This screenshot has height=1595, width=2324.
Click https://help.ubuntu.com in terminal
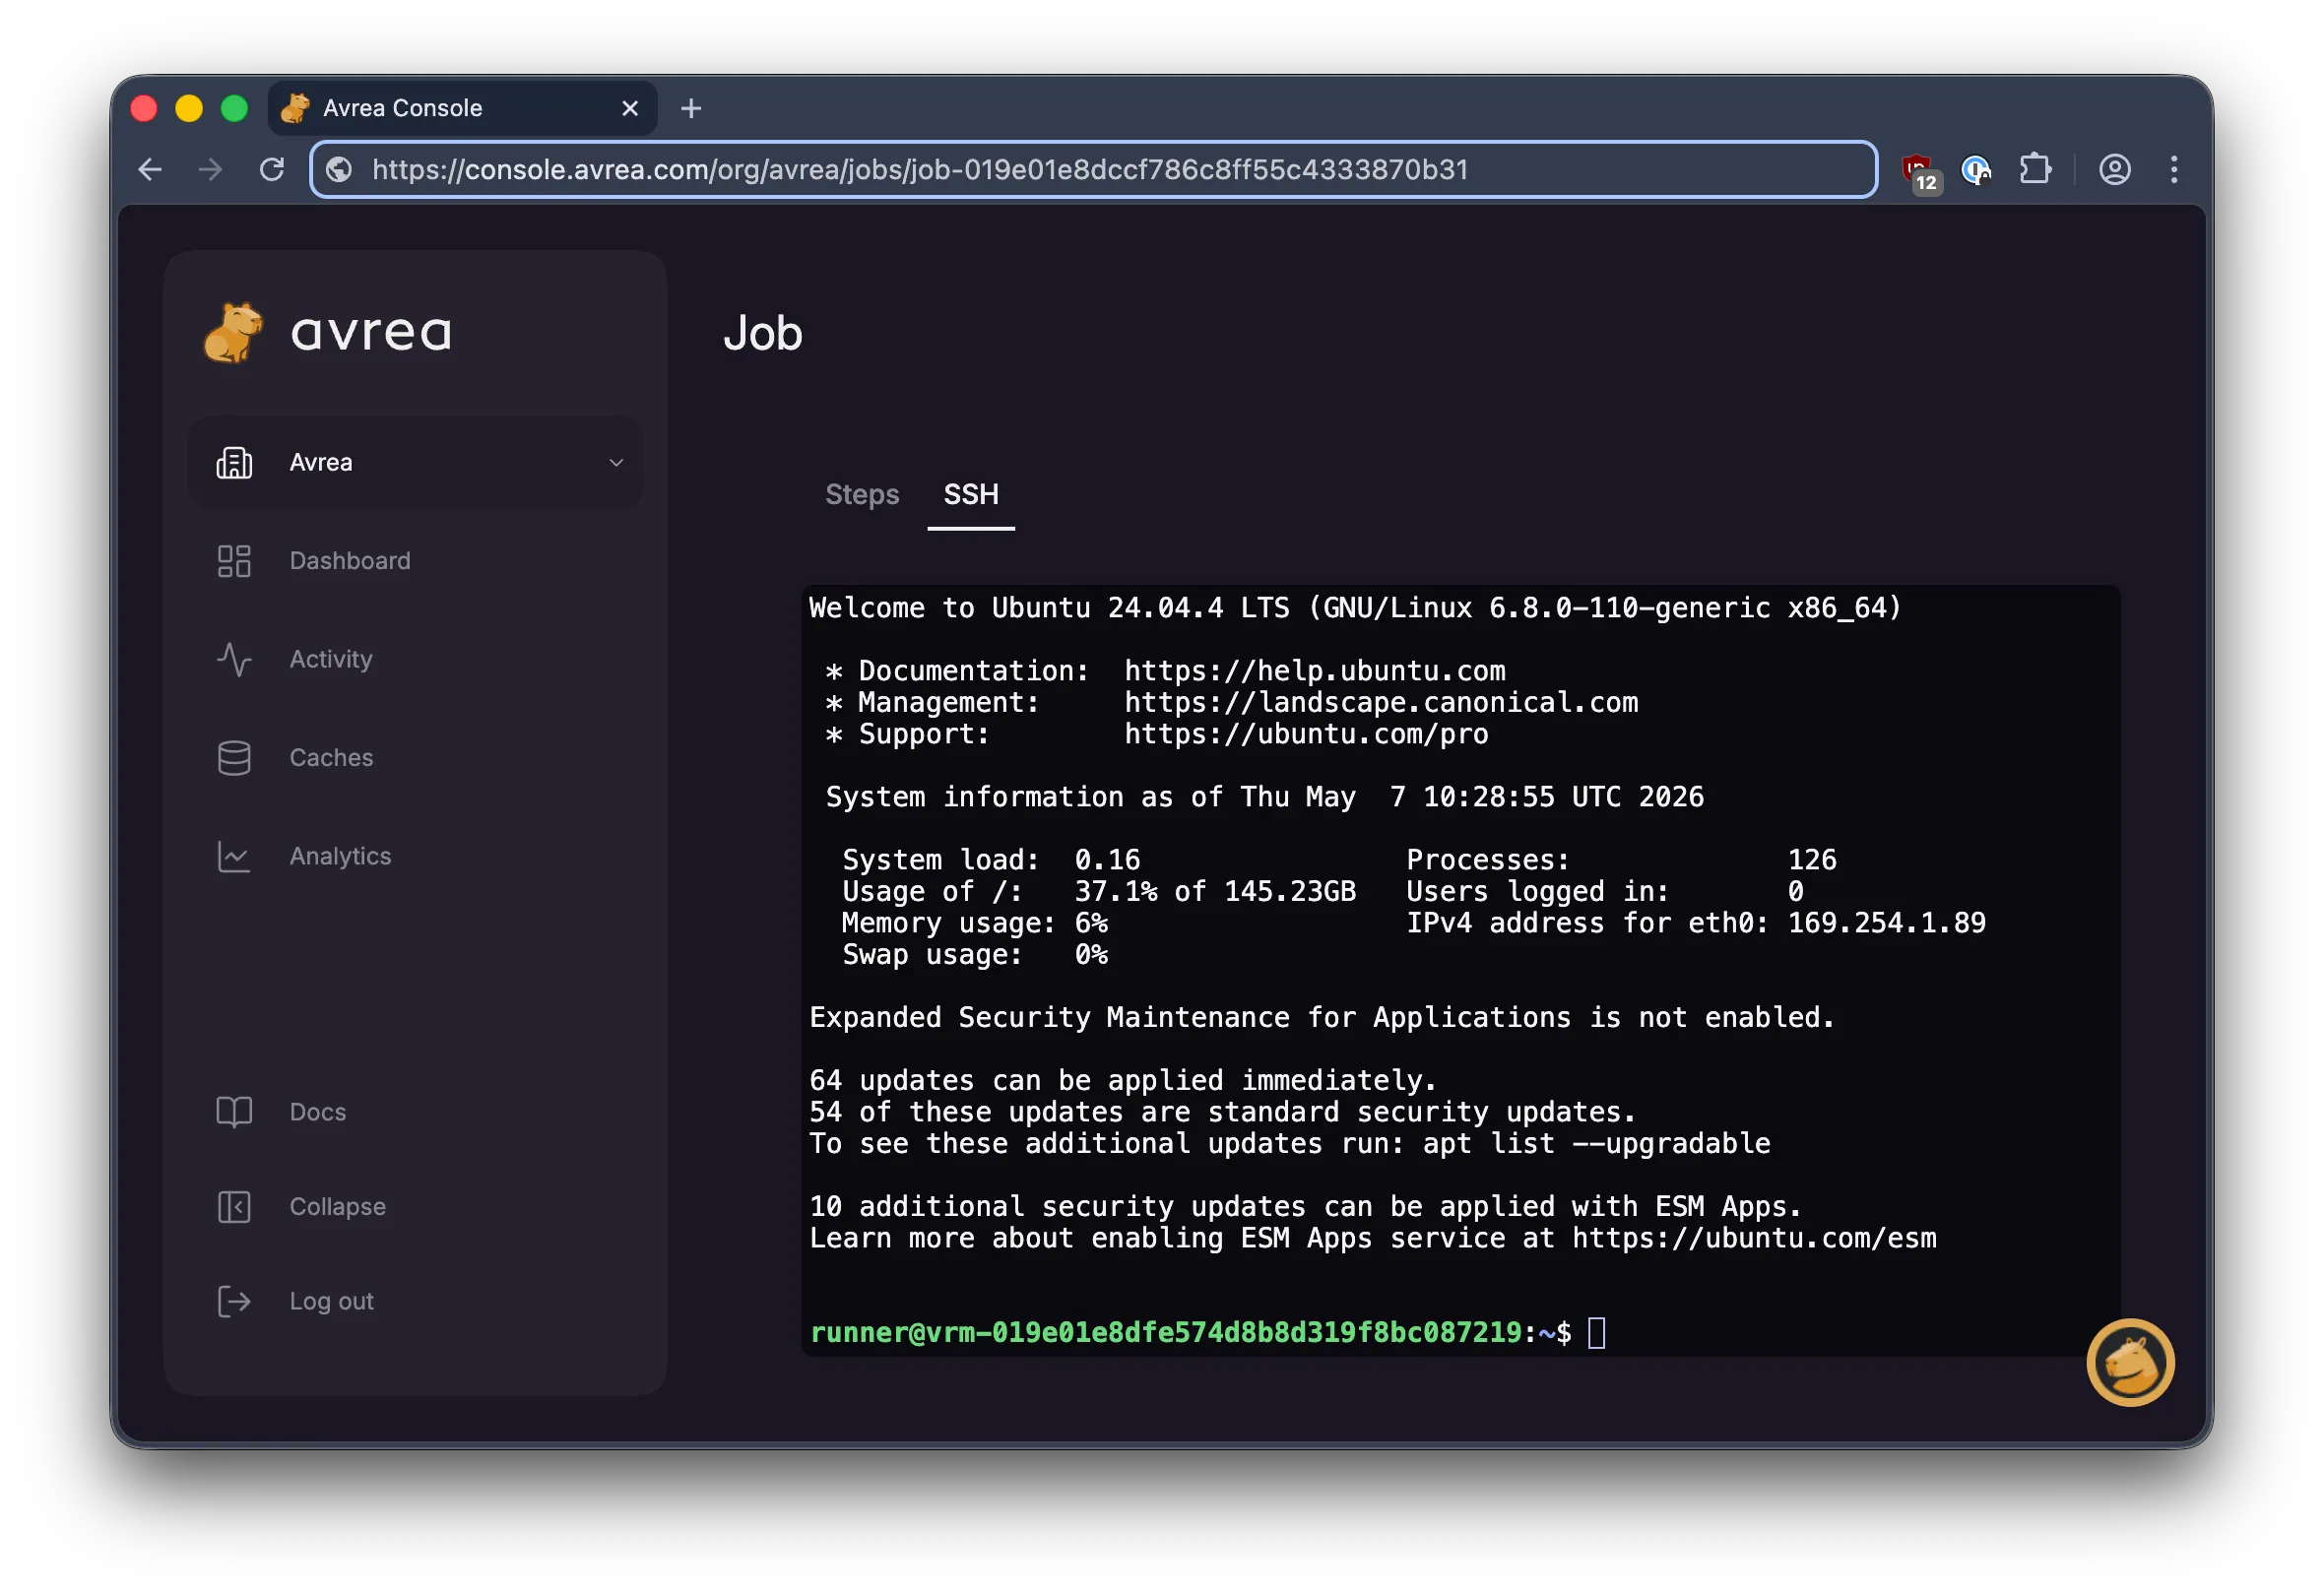point(1315,671)
